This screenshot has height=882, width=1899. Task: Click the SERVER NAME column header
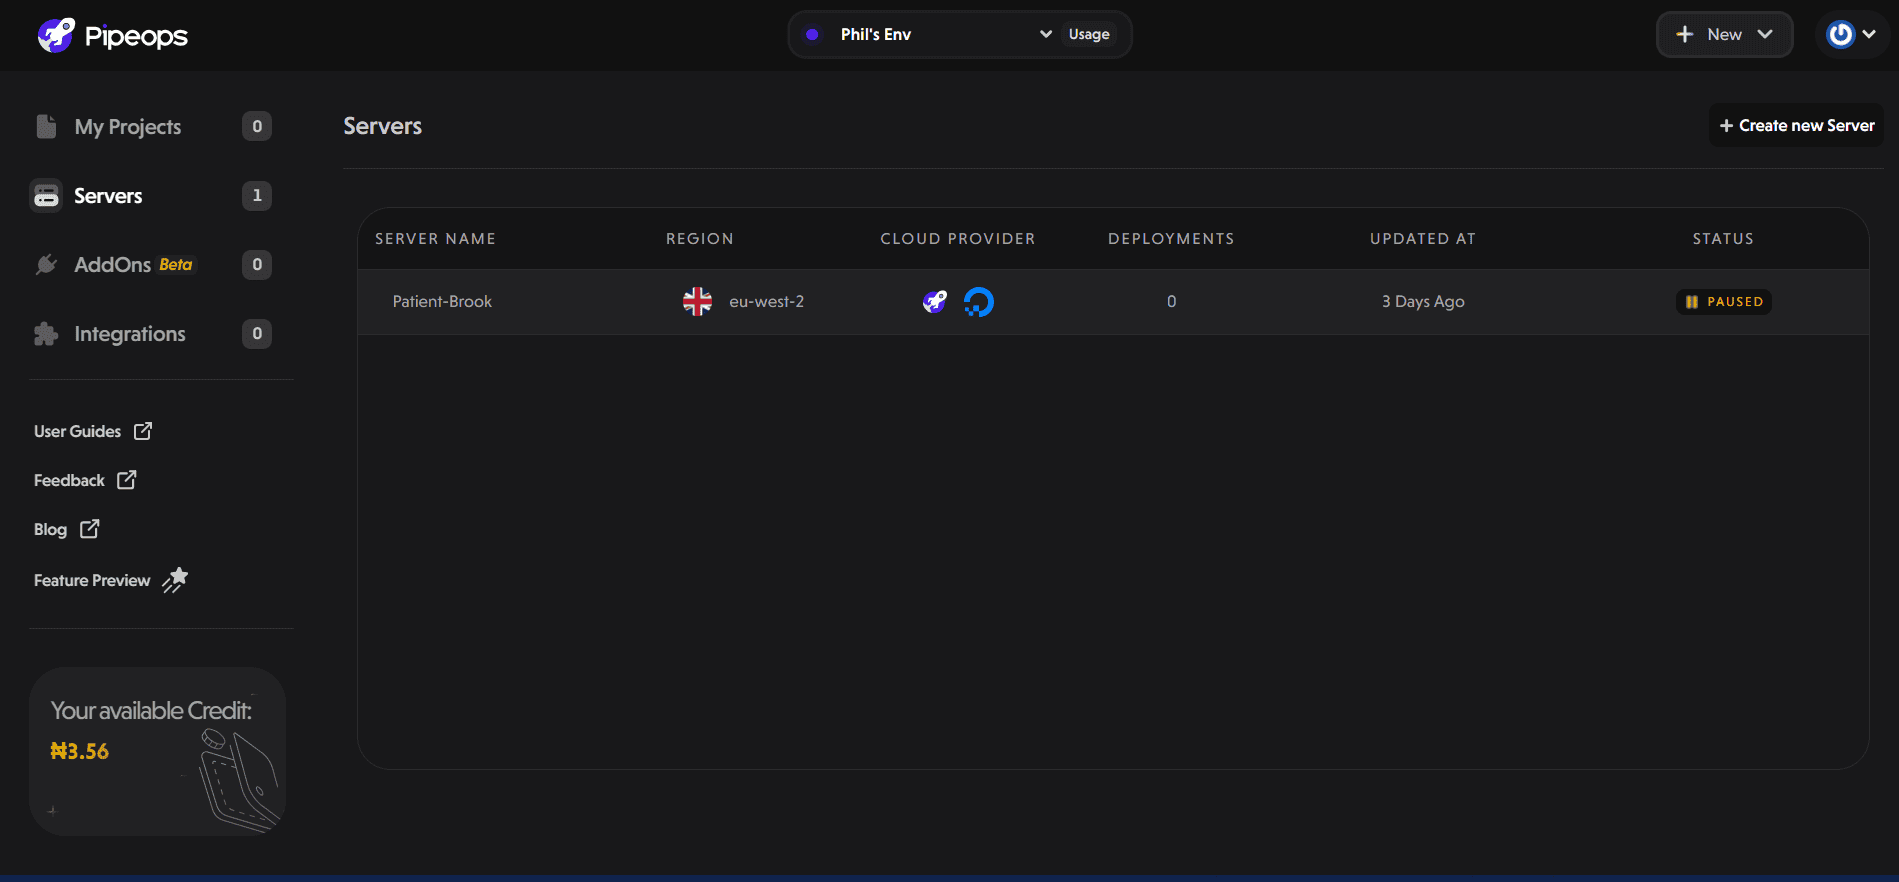435,238
